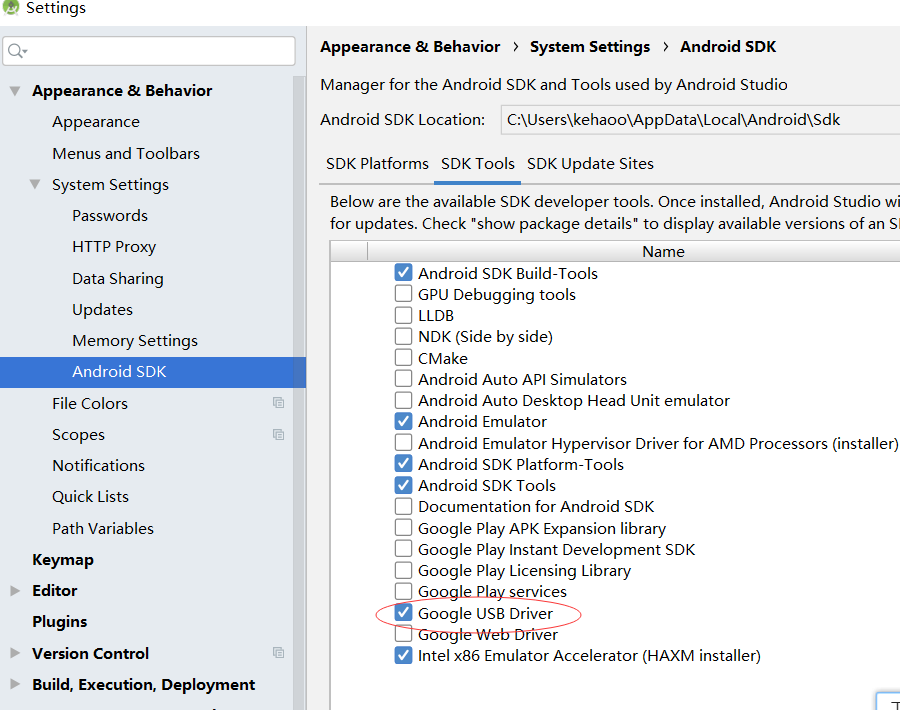Viewport: 900px width, 710px height.
Task: Check the Google Web Driver checkbox
Action: [x=404, y=634]
